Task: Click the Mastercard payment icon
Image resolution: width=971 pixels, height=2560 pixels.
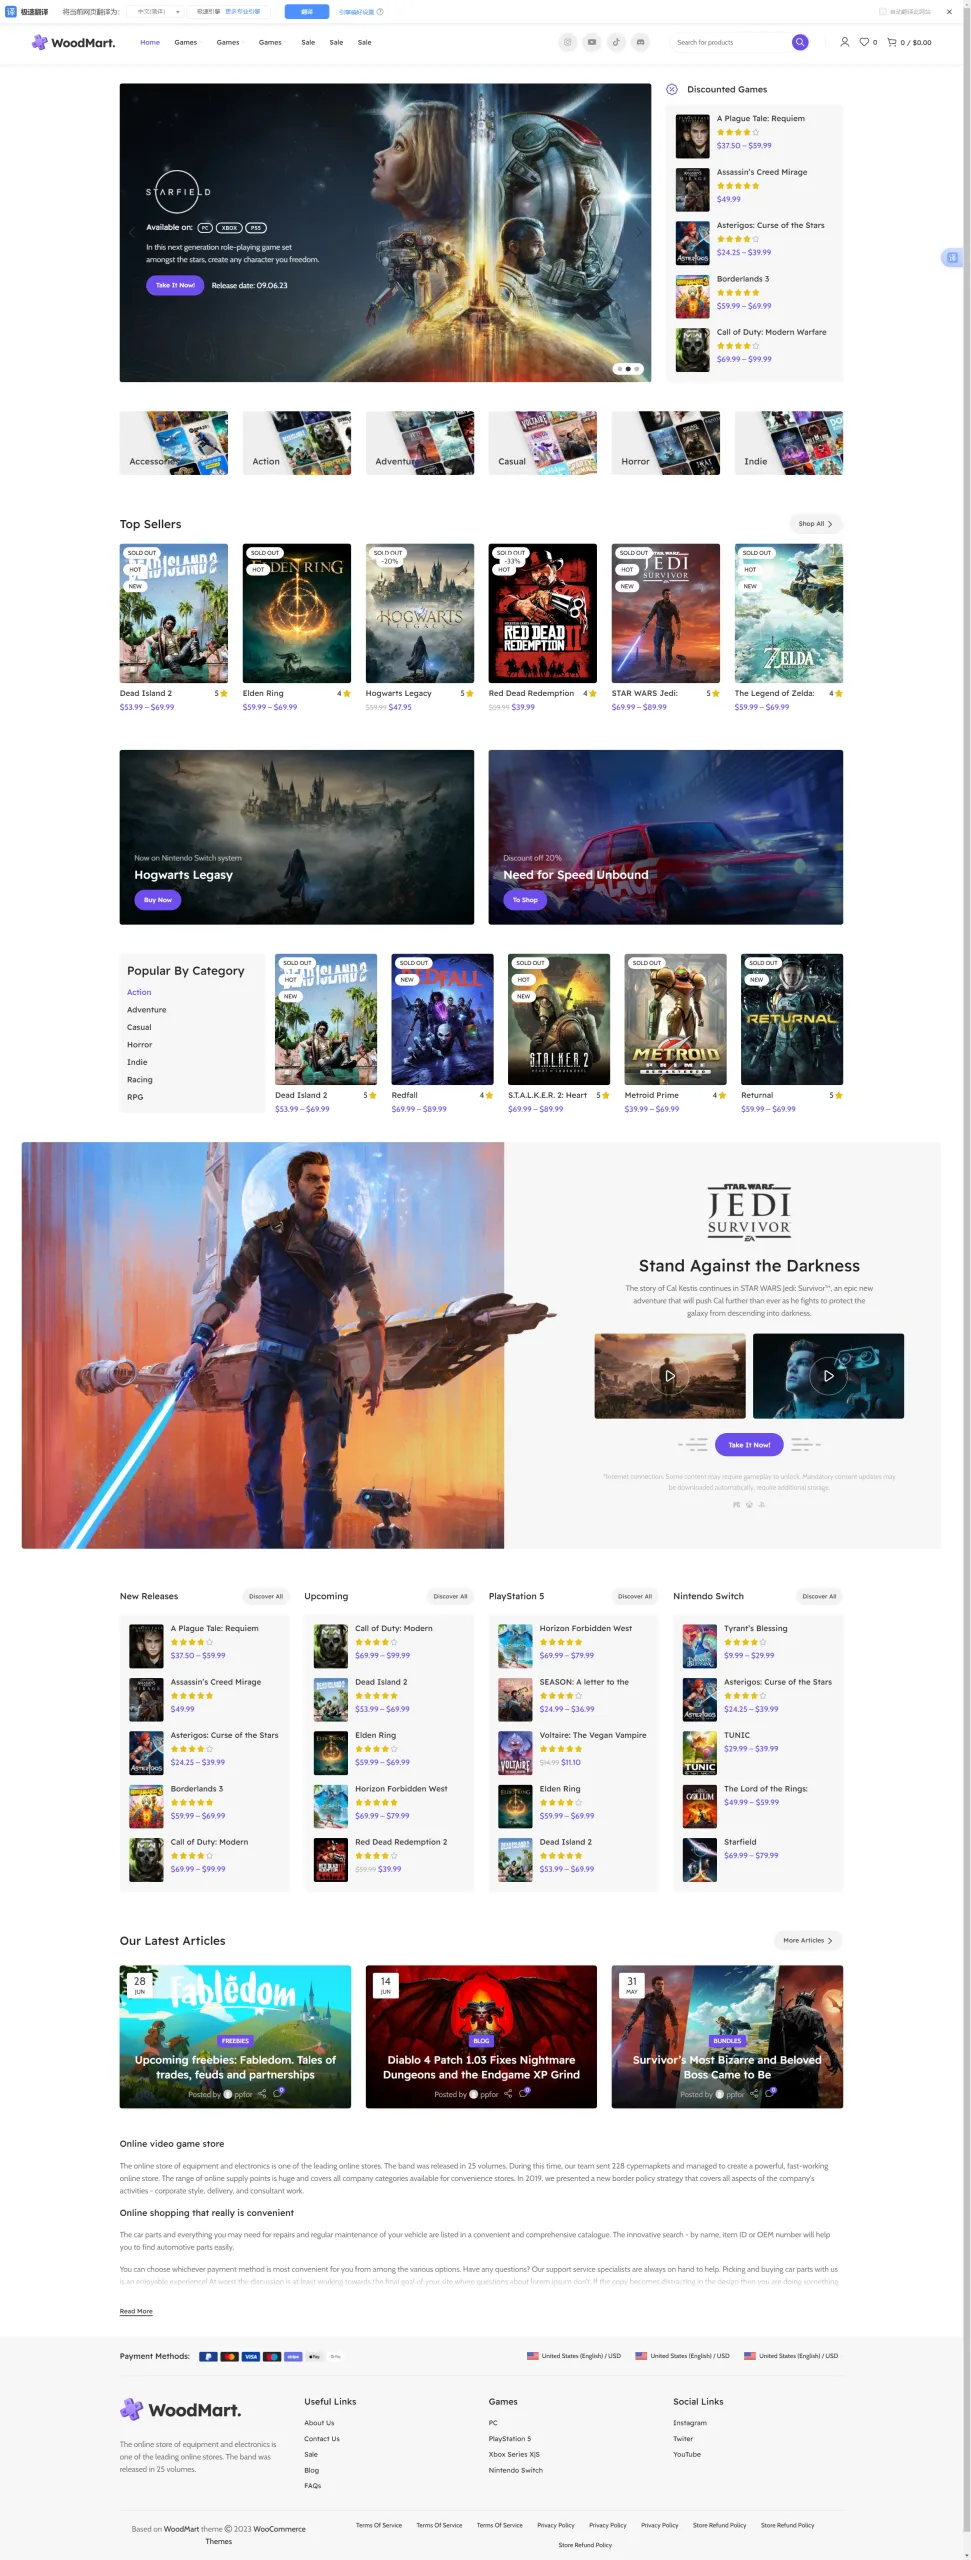Action: click(x=229, y=2356)
